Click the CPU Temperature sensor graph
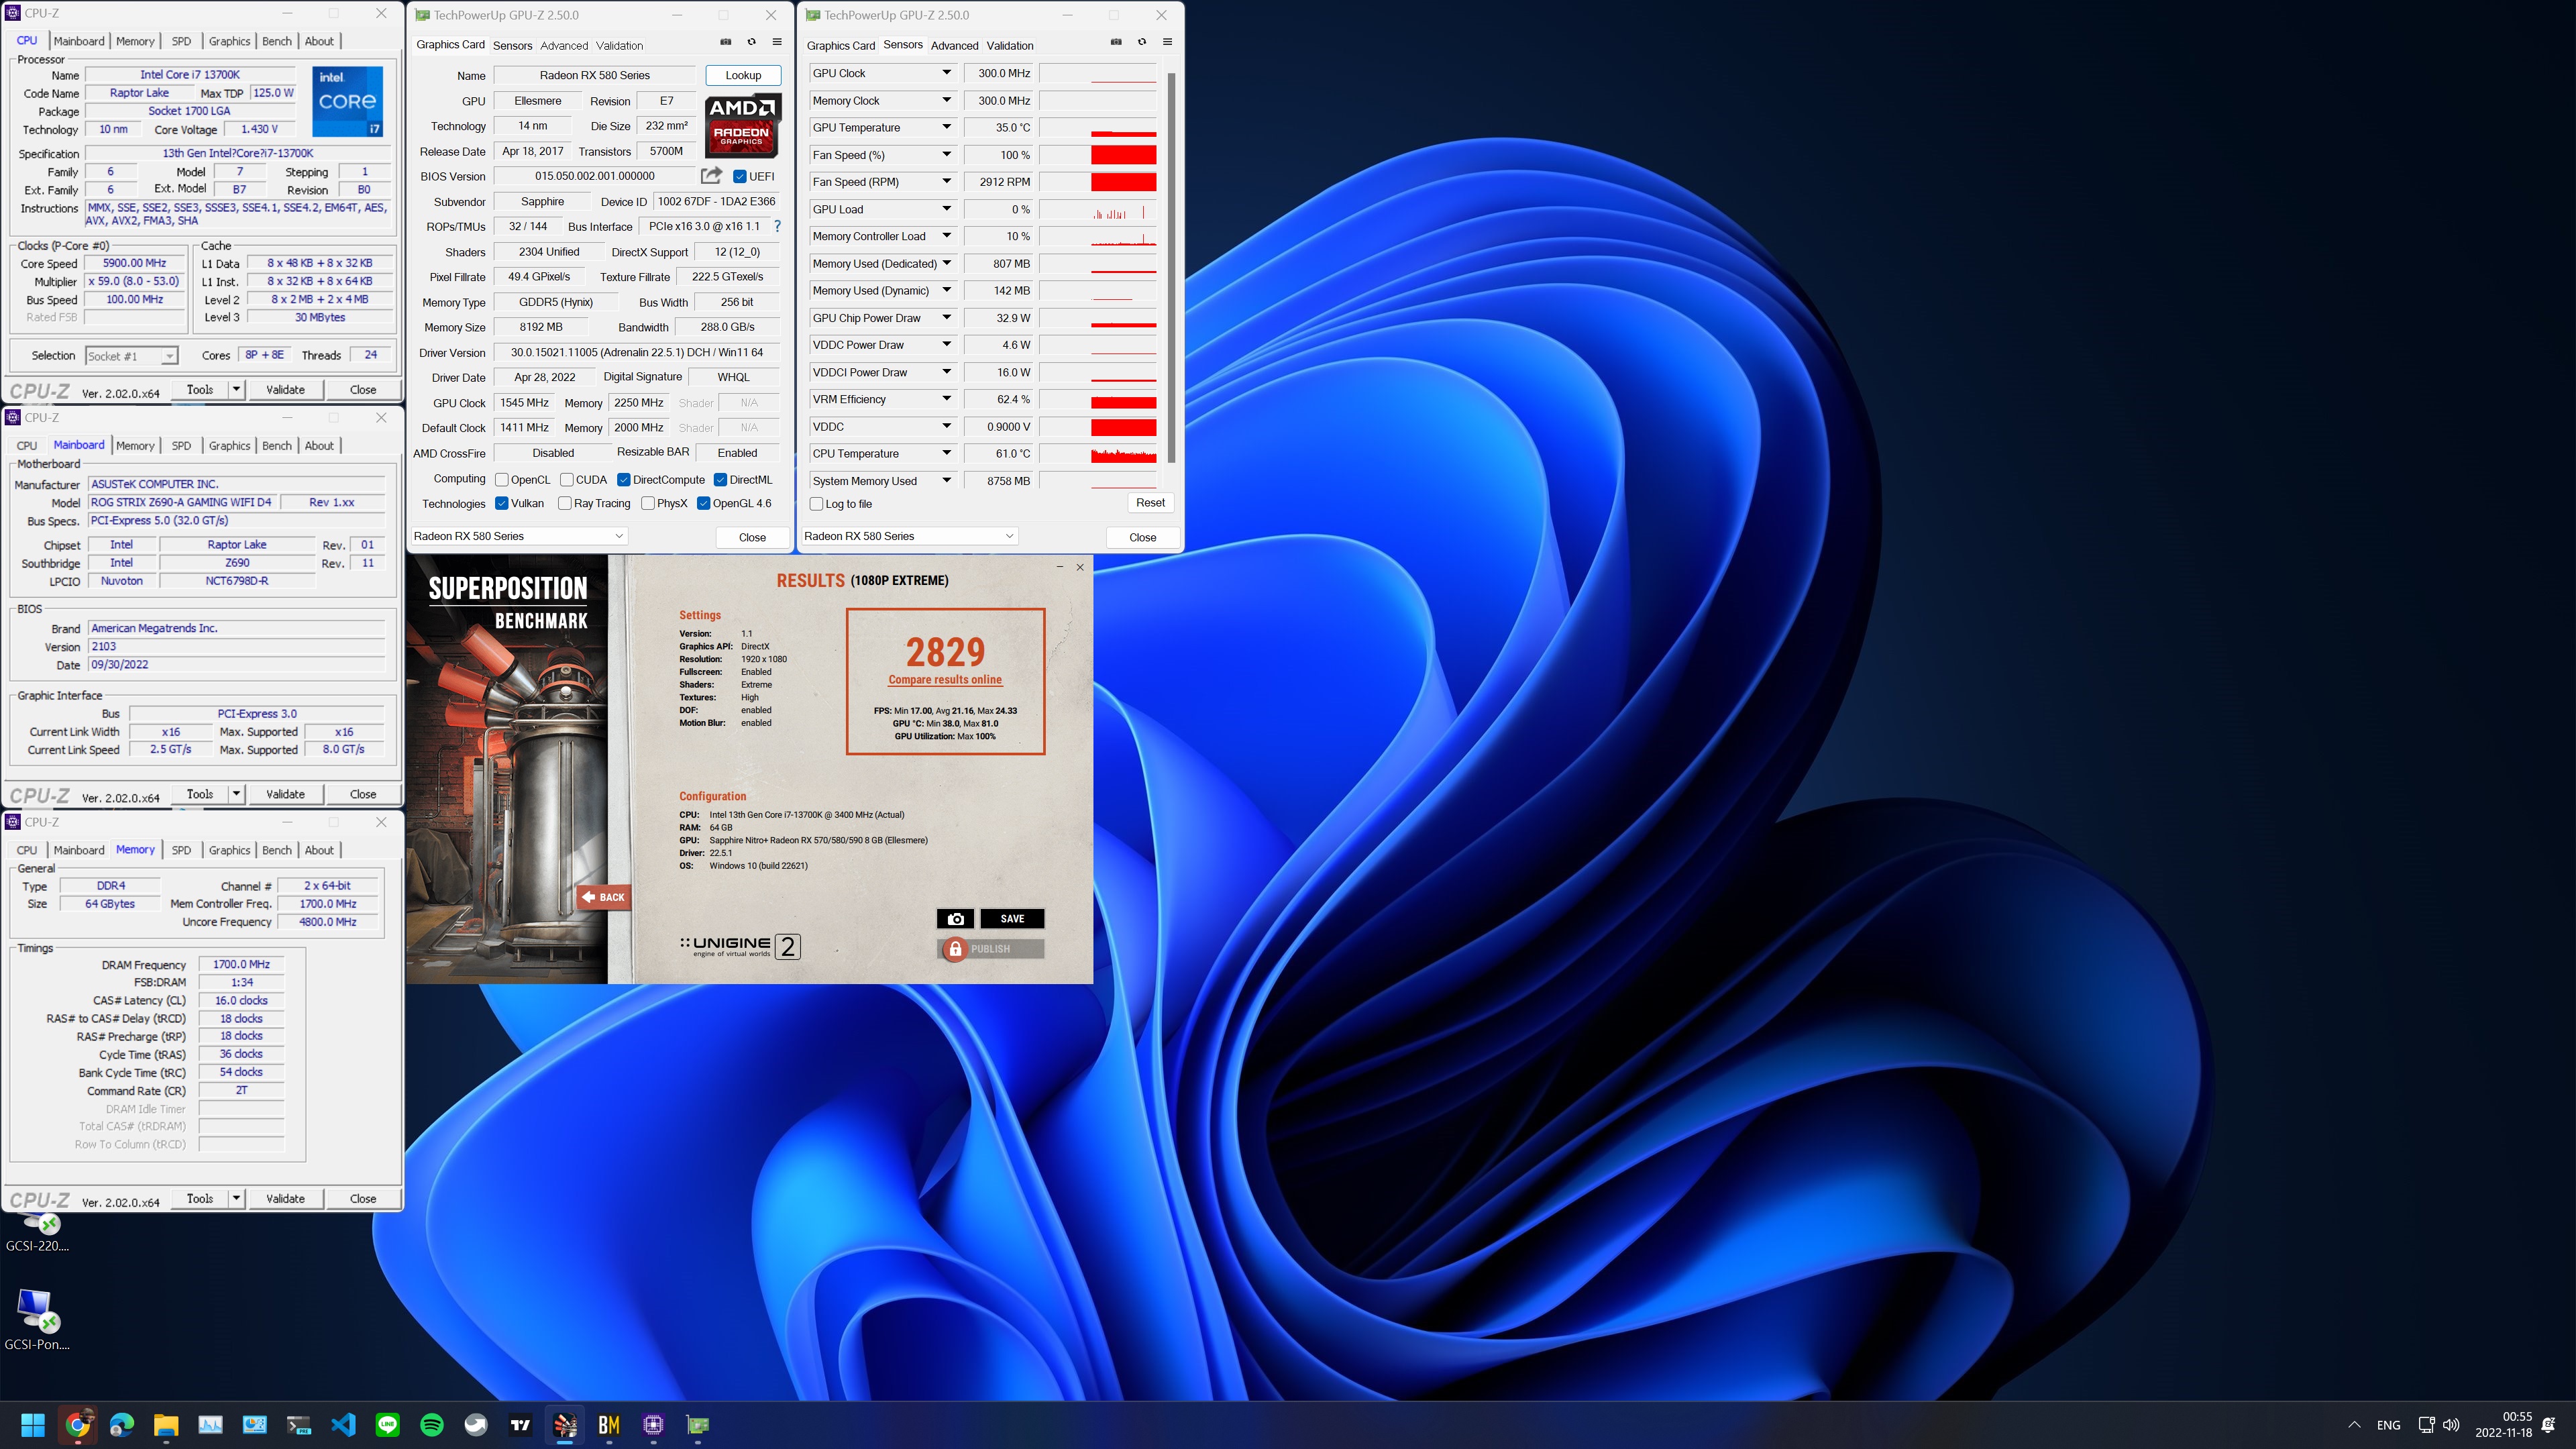2576x1449 pixels. pyautogui.click(x=1098, y=453)
